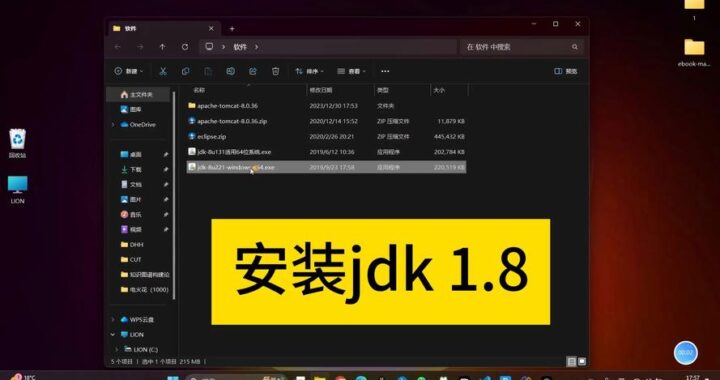Click the chevron before 软件 in address bar
The width and height of the screenshot is (720, 380).
click(x=224, y=47)
